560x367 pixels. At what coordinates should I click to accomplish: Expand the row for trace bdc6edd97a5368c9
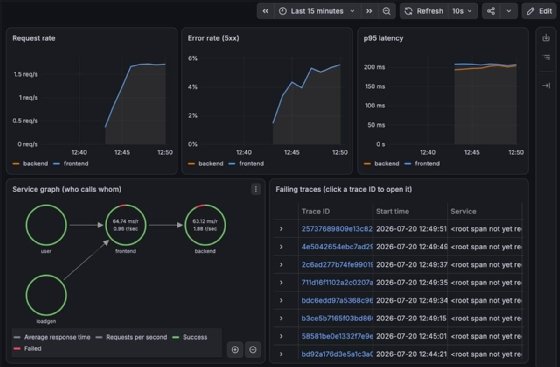281,300
